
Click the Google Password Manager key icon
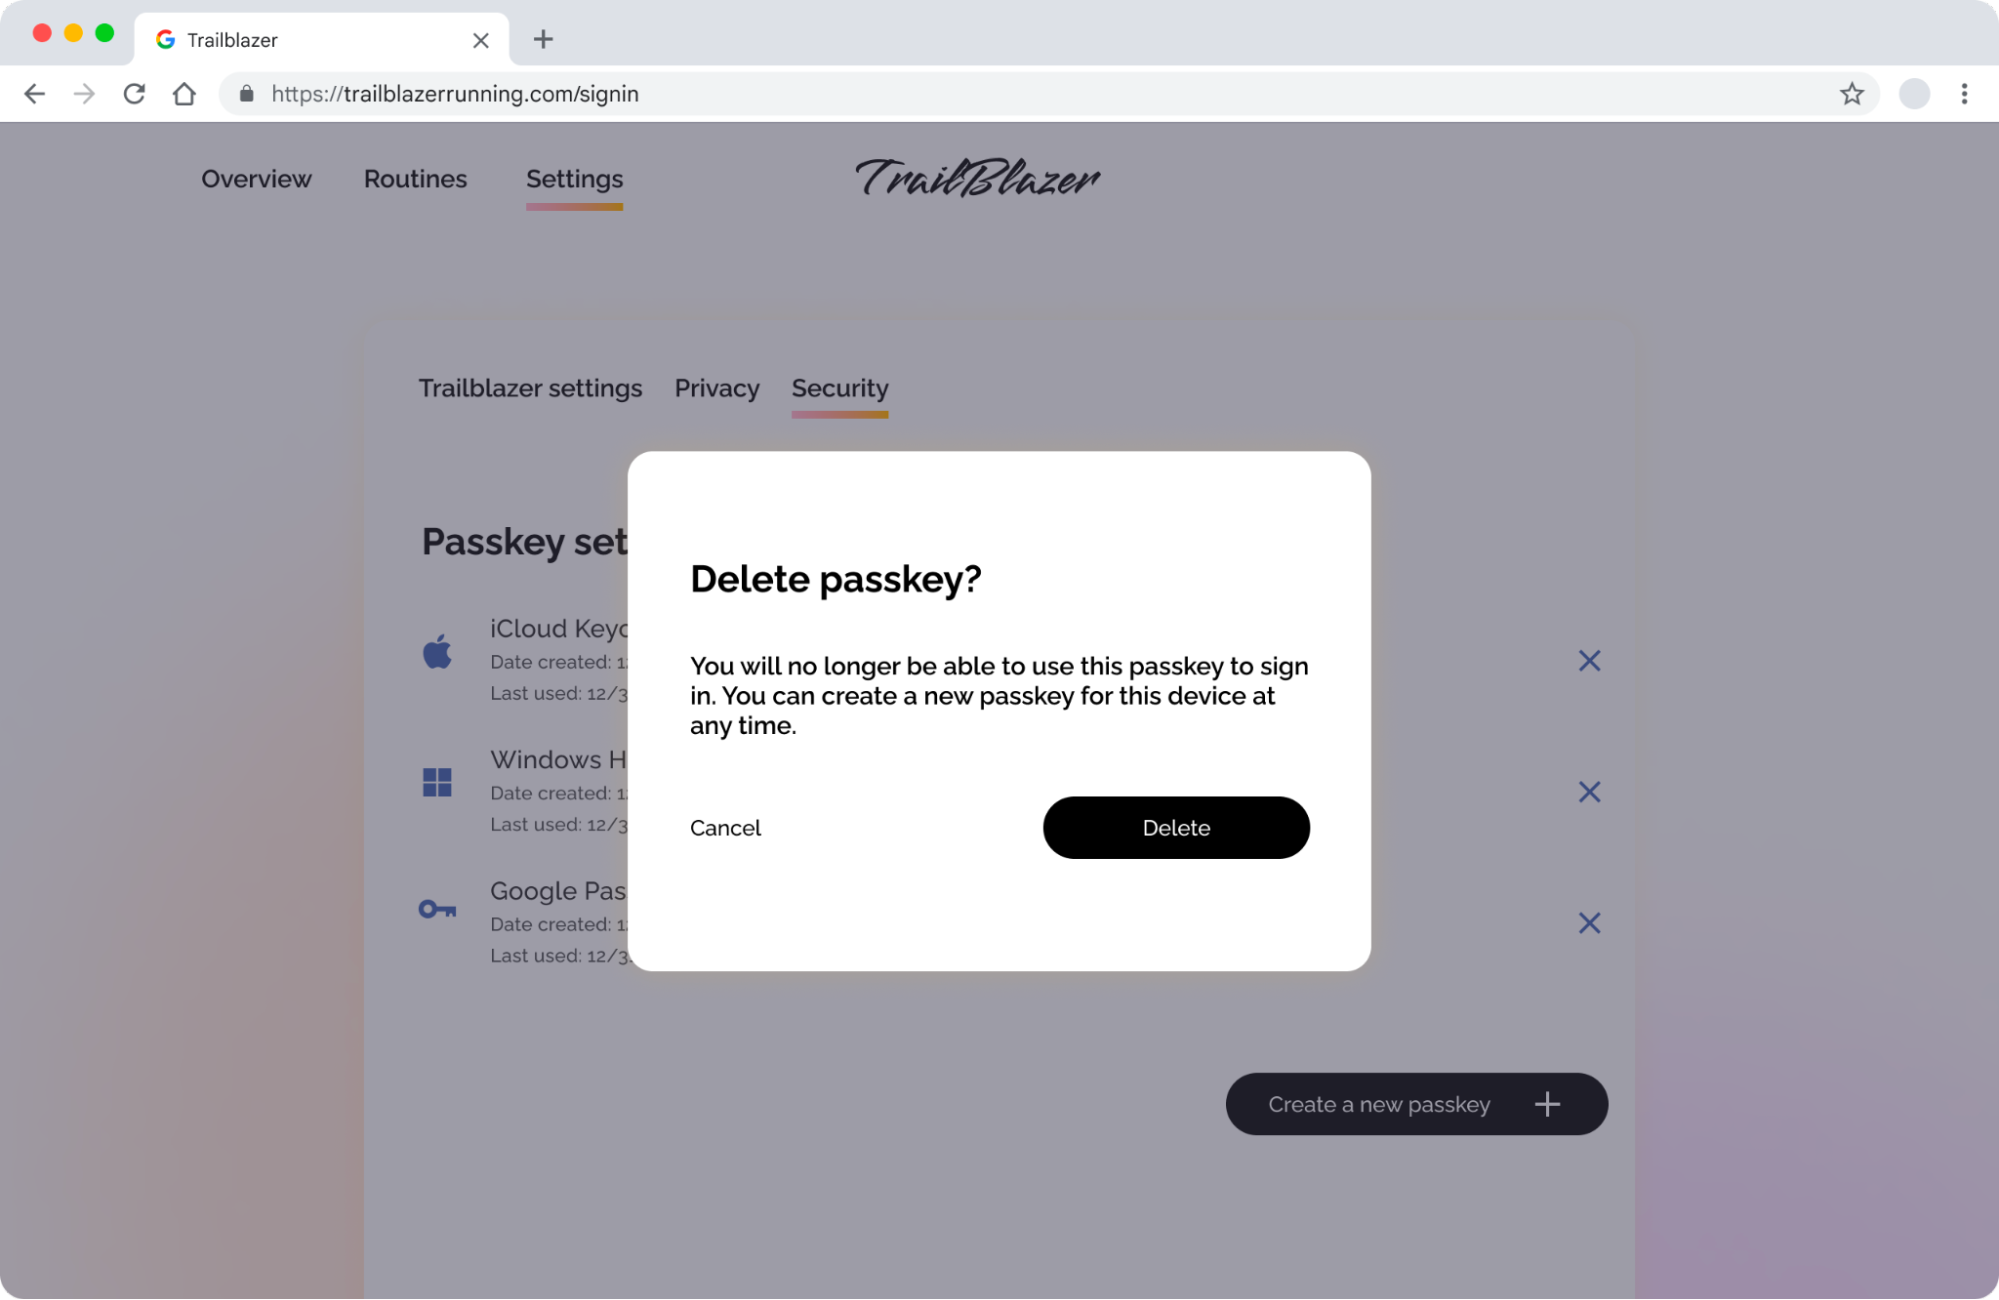tap(436, 909)
